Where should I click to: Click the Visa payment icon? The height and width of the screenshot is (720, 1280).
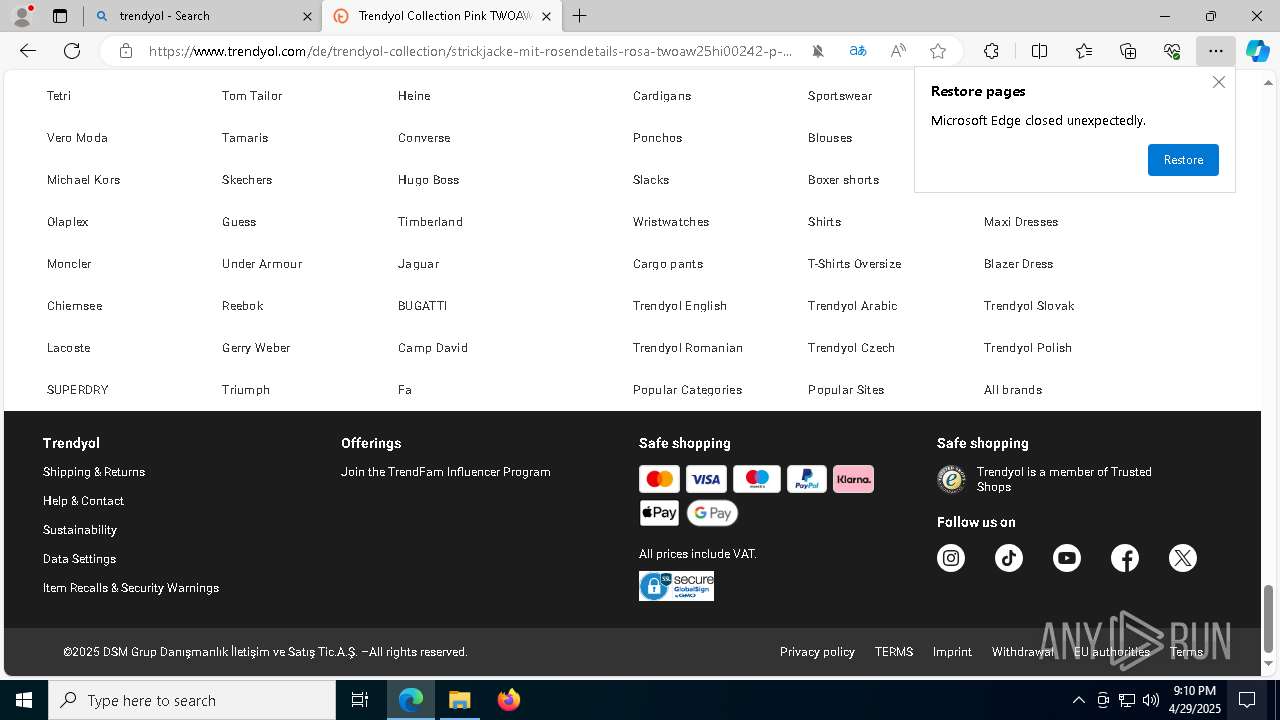click(x=706, y=479)
